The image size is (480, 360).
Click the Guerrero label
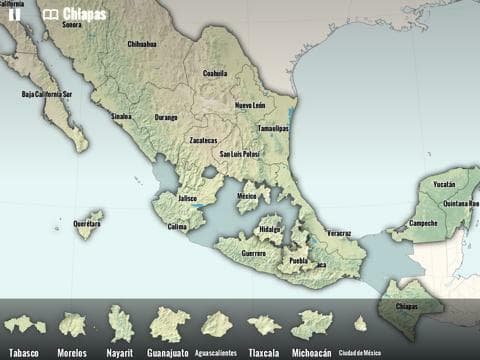(x=254, y=253)
